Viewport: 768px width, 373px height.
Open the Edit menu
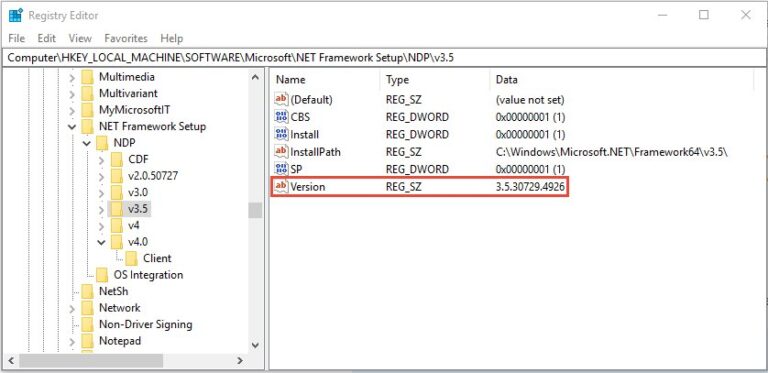[47, 38]
